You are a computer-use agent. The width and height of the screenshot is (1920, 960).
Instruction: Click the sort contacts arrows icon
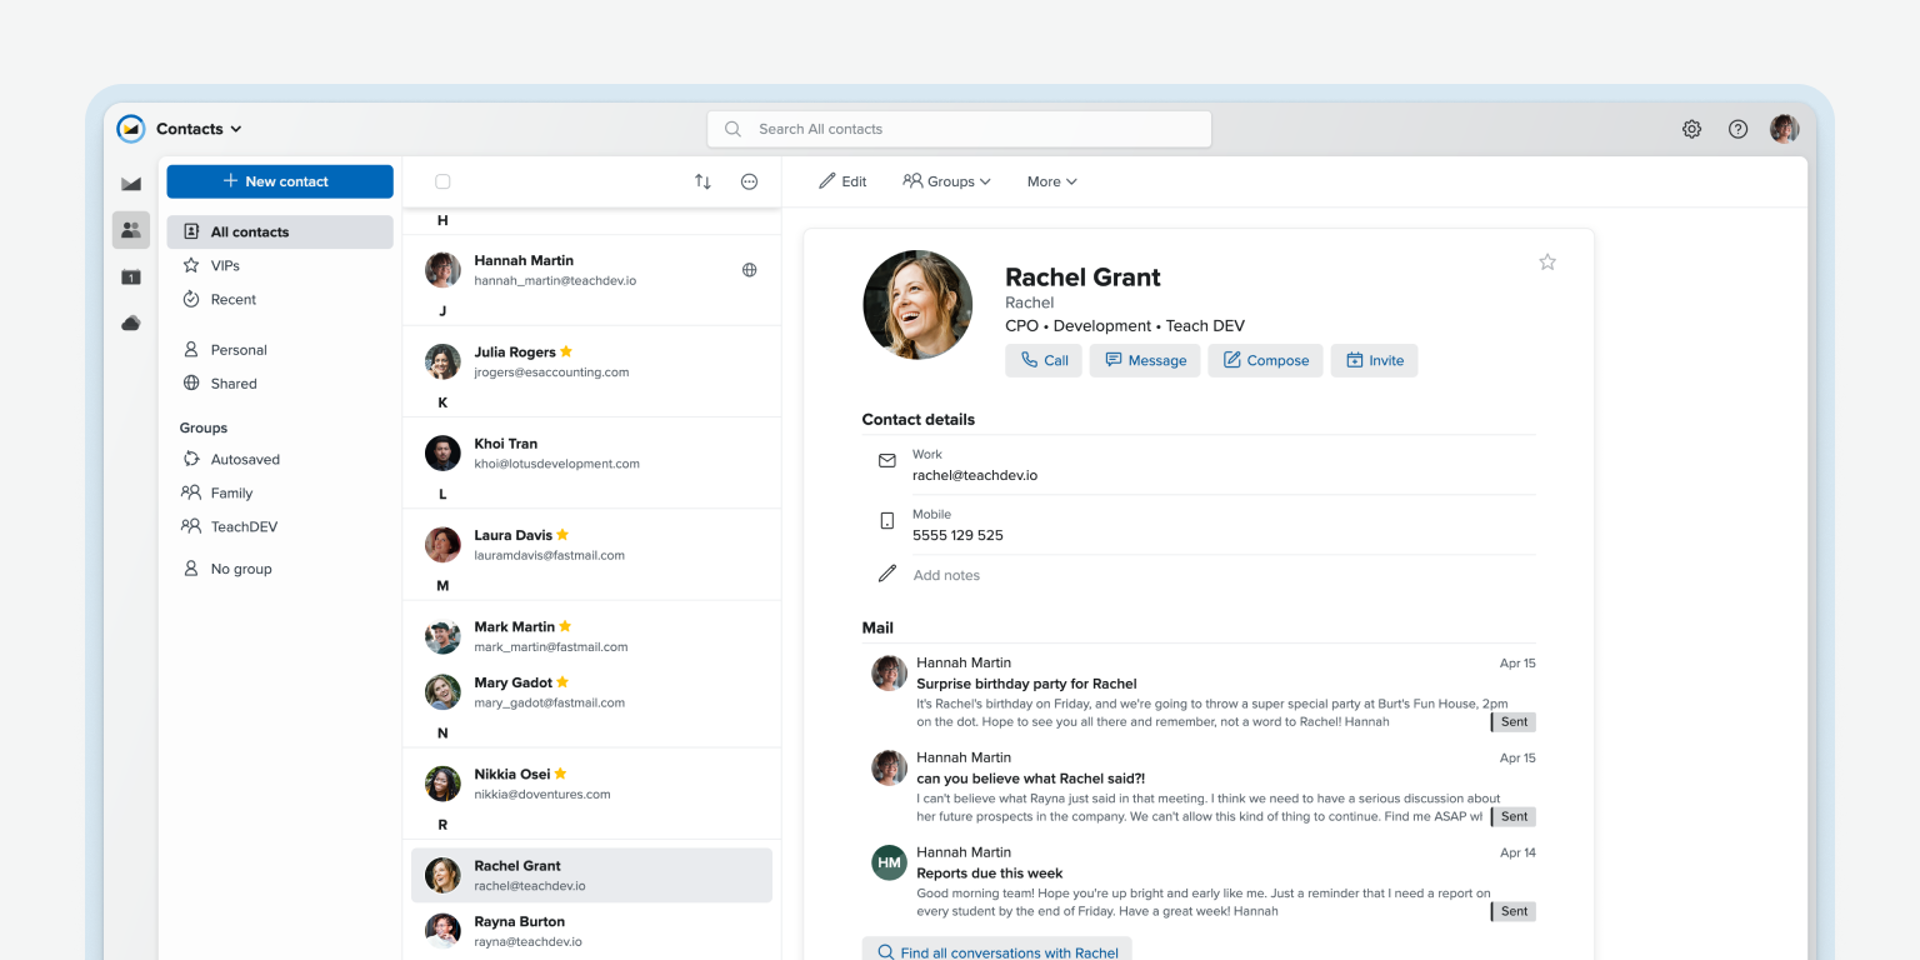coord(702,182)
